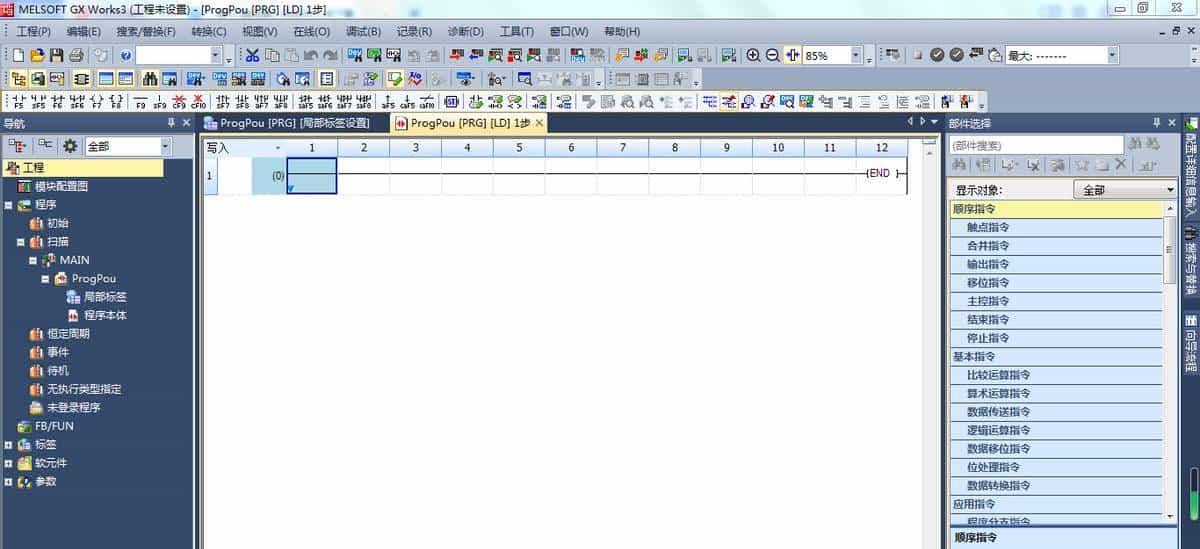This screenshot has width=1200, height=549.
Task: Close the 导航 navigation panel
Action: (x=185, y=123)
